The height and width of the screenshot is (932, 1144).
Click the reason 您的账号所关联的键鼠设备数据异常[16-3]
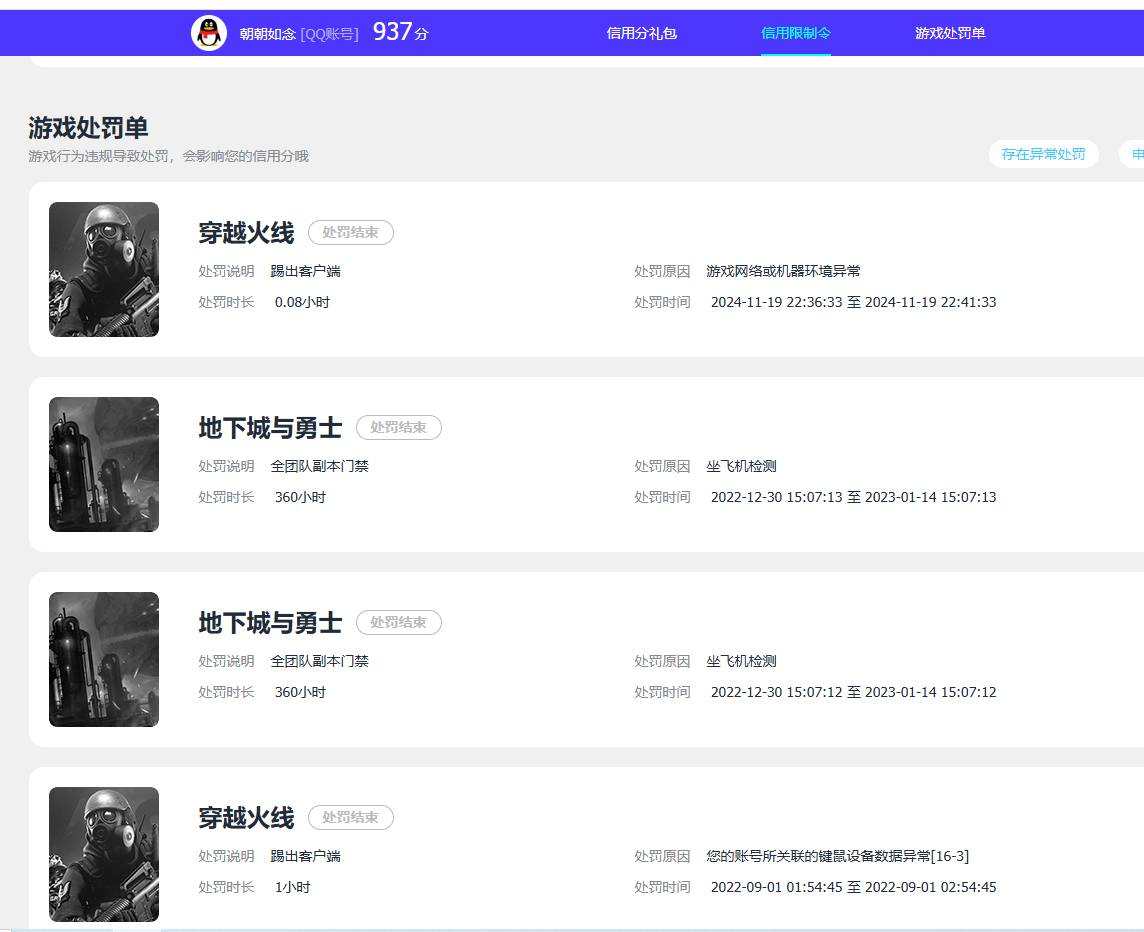(838, 855)
